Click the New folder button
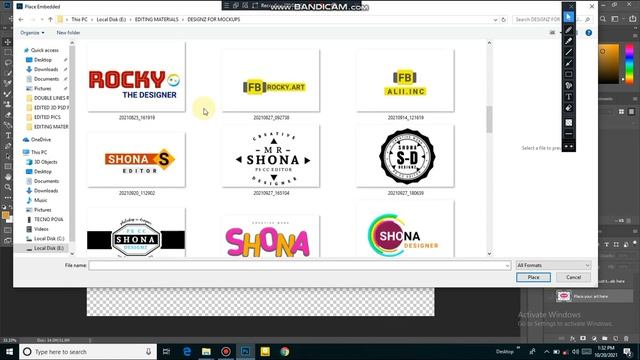The height and width of the screenshot is (360, 640). [x=68, y=33]
